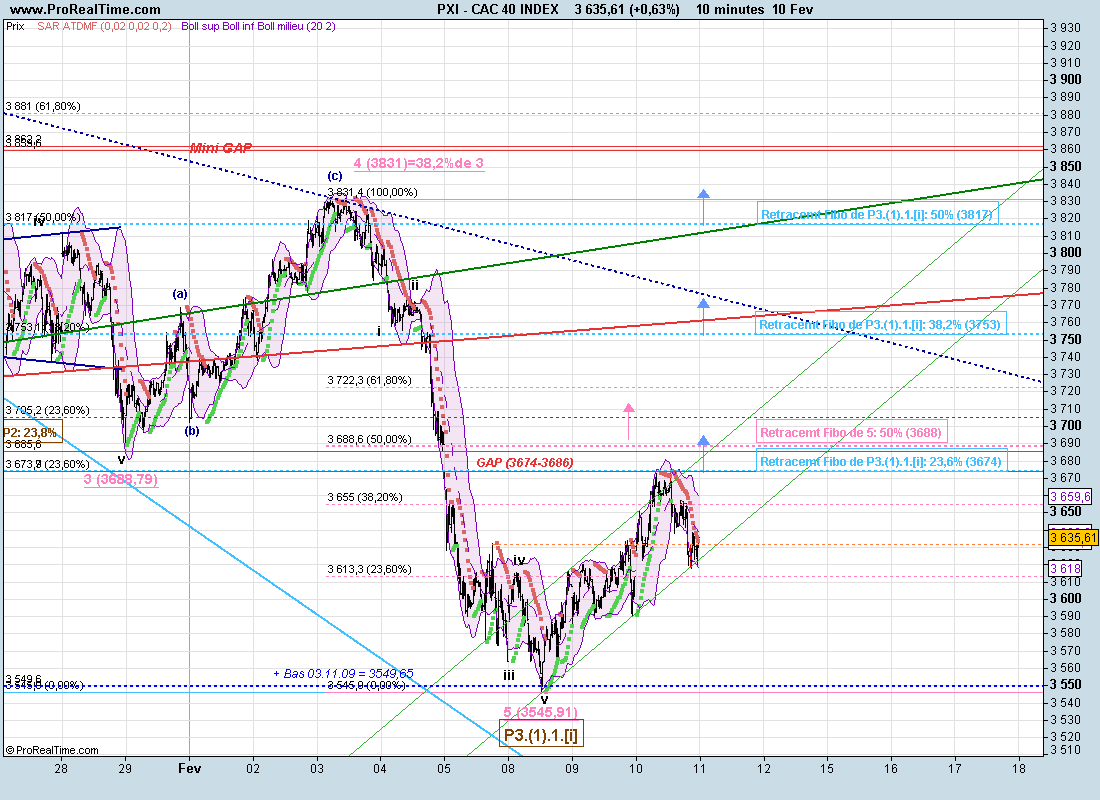Select the Retracemt Fibo 38,2% (3753) box
The width and height of the screenshot is (1100, 800).
tap(882, 324)
